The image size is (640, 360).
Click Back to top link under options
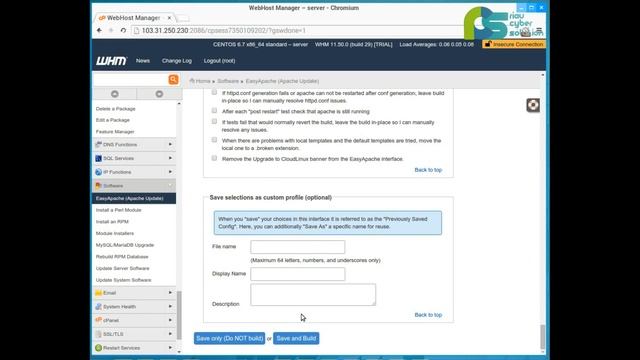pos(428,170)
